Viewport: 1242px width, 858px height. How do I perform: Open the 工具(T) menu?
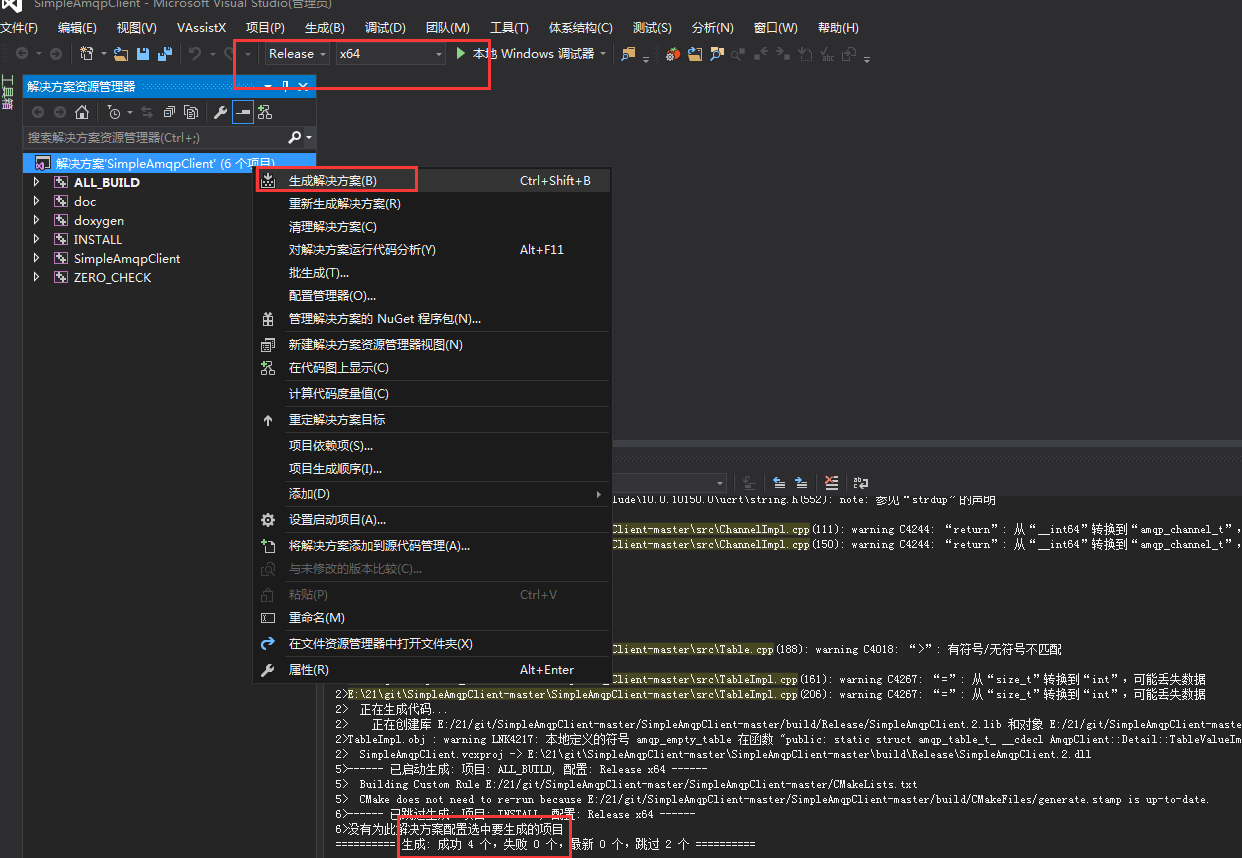click(509, 27)
